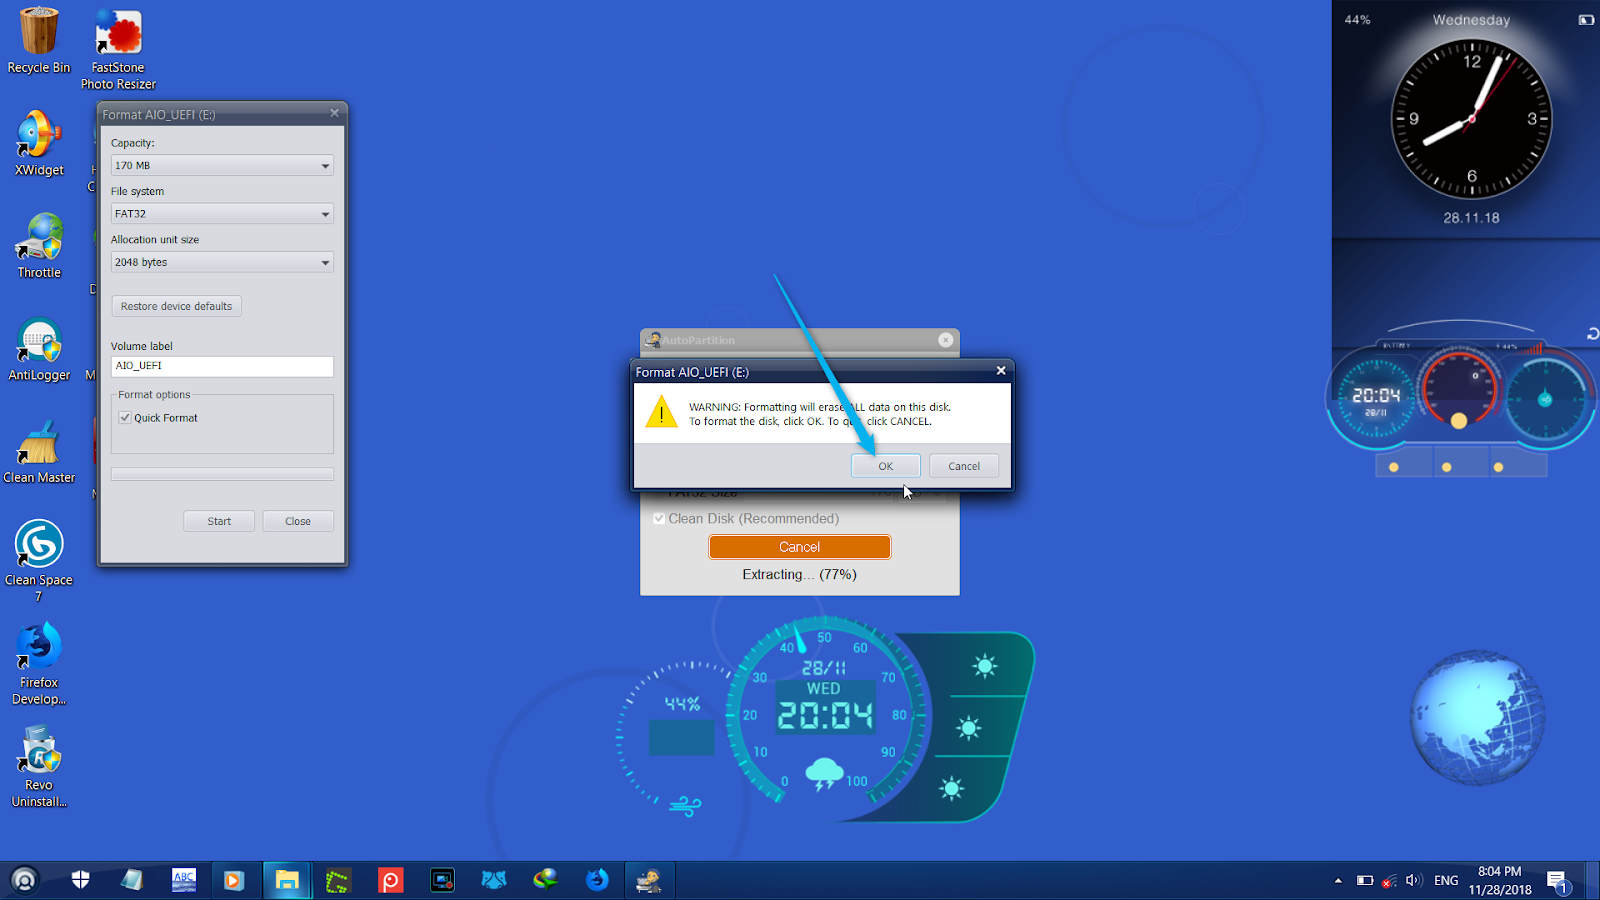The width and height of the screenshot is (1600, 900).
Task: Open Firefox from the taskbar
Action: (x=598, y=880)
